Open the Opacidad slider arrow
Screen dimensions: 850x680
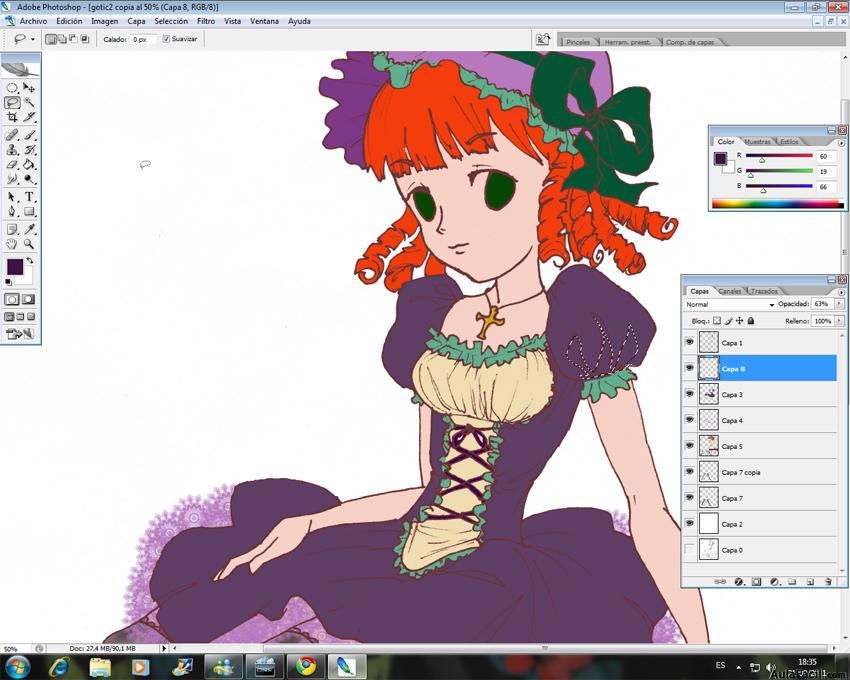(839, 304)
